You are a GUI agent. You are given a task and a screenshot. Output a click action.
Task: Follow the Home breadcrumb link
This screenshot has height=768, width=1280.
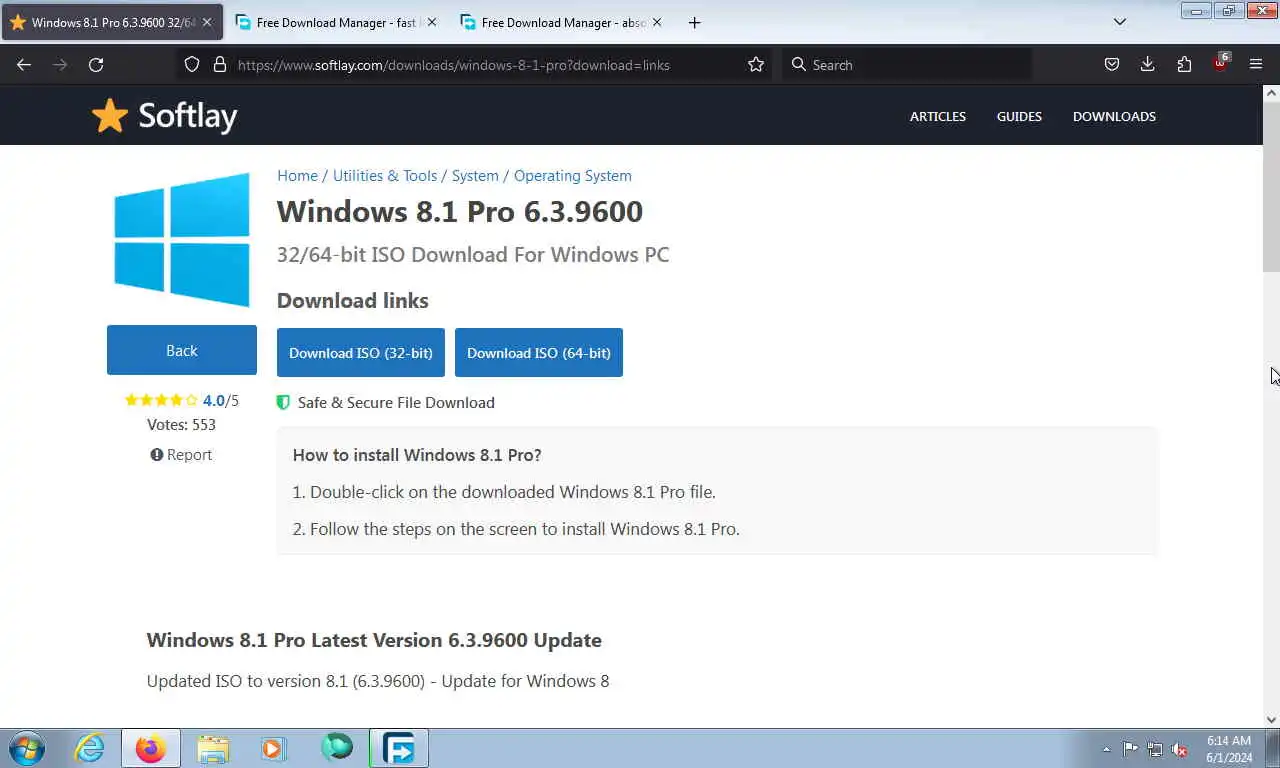point(297,176)
